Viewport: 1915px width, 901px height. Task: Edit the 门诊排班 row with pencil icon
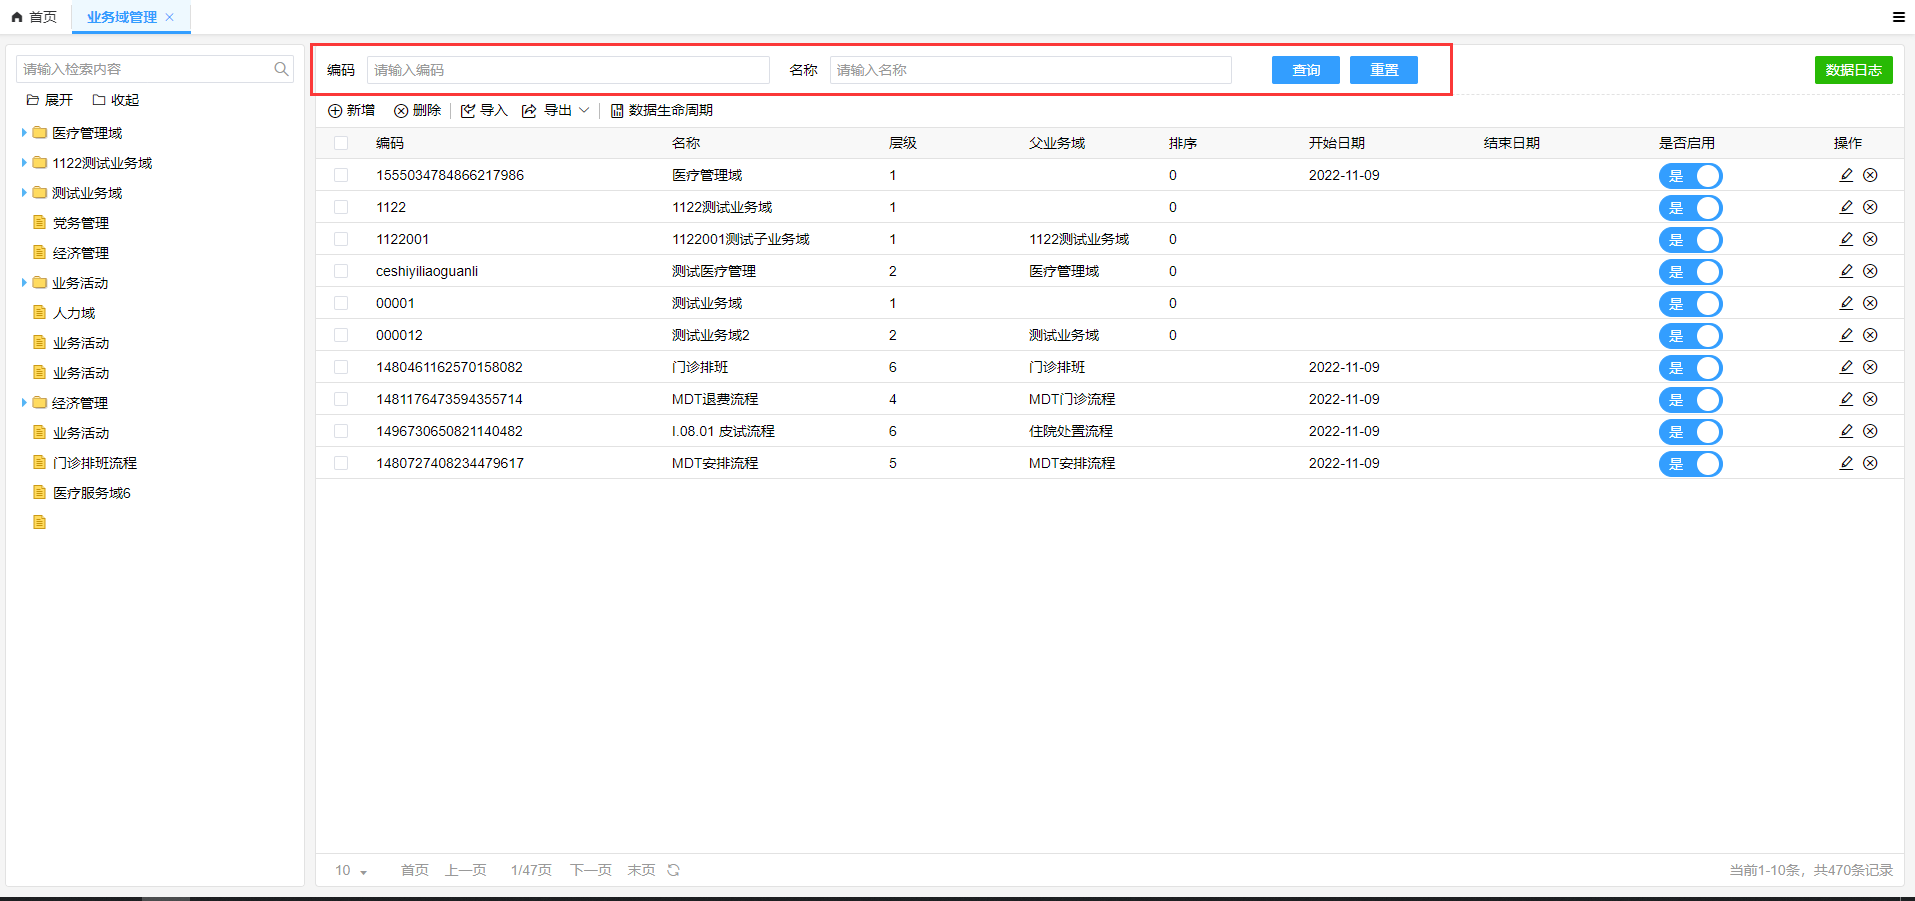point(1846,367)
